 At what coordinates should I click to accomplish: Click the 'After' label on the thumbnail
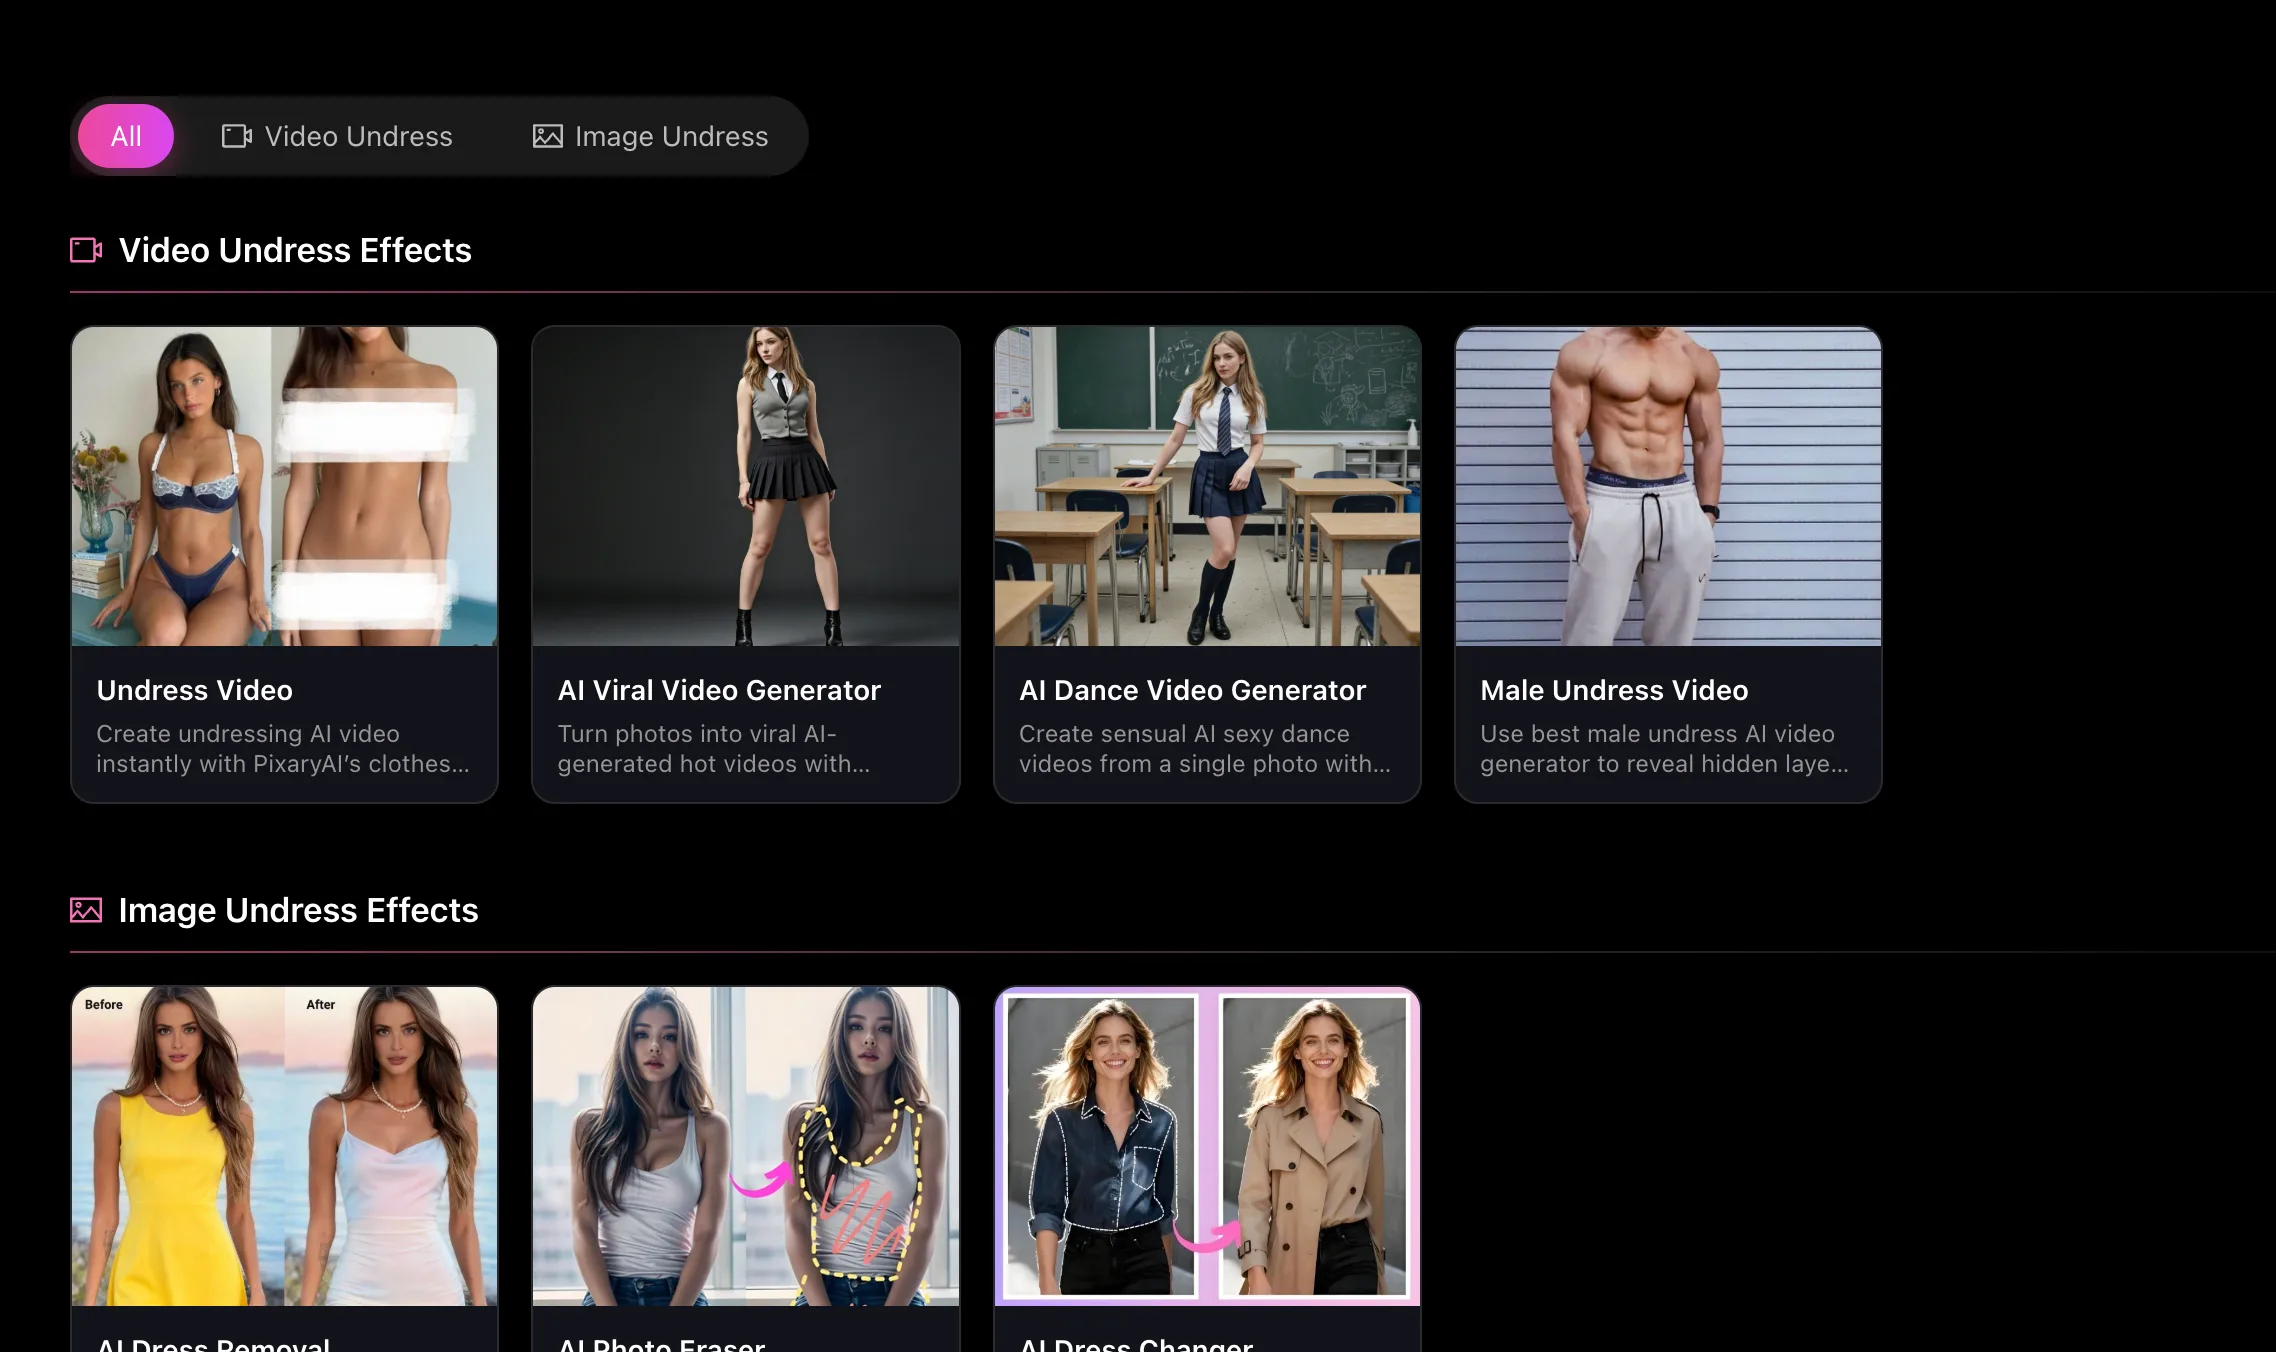pyautogui.click(x=320, y=1004)
